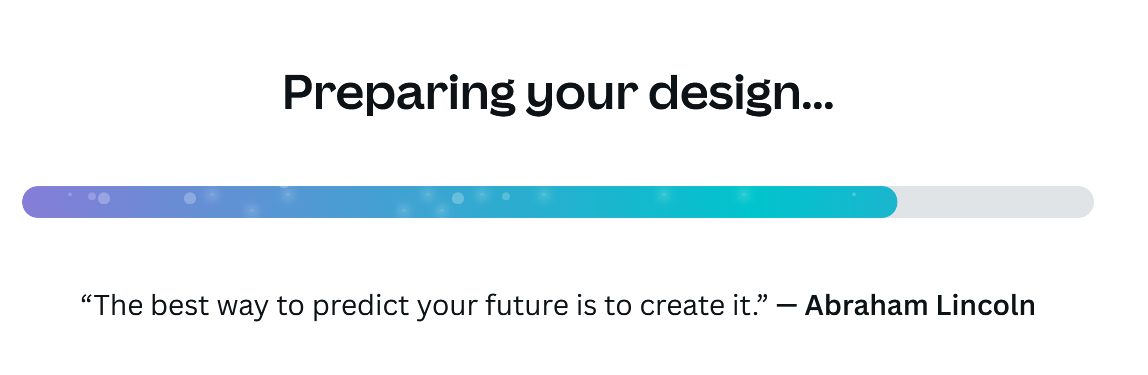Click the purple start of the progress bar

[x=44, y=202]
